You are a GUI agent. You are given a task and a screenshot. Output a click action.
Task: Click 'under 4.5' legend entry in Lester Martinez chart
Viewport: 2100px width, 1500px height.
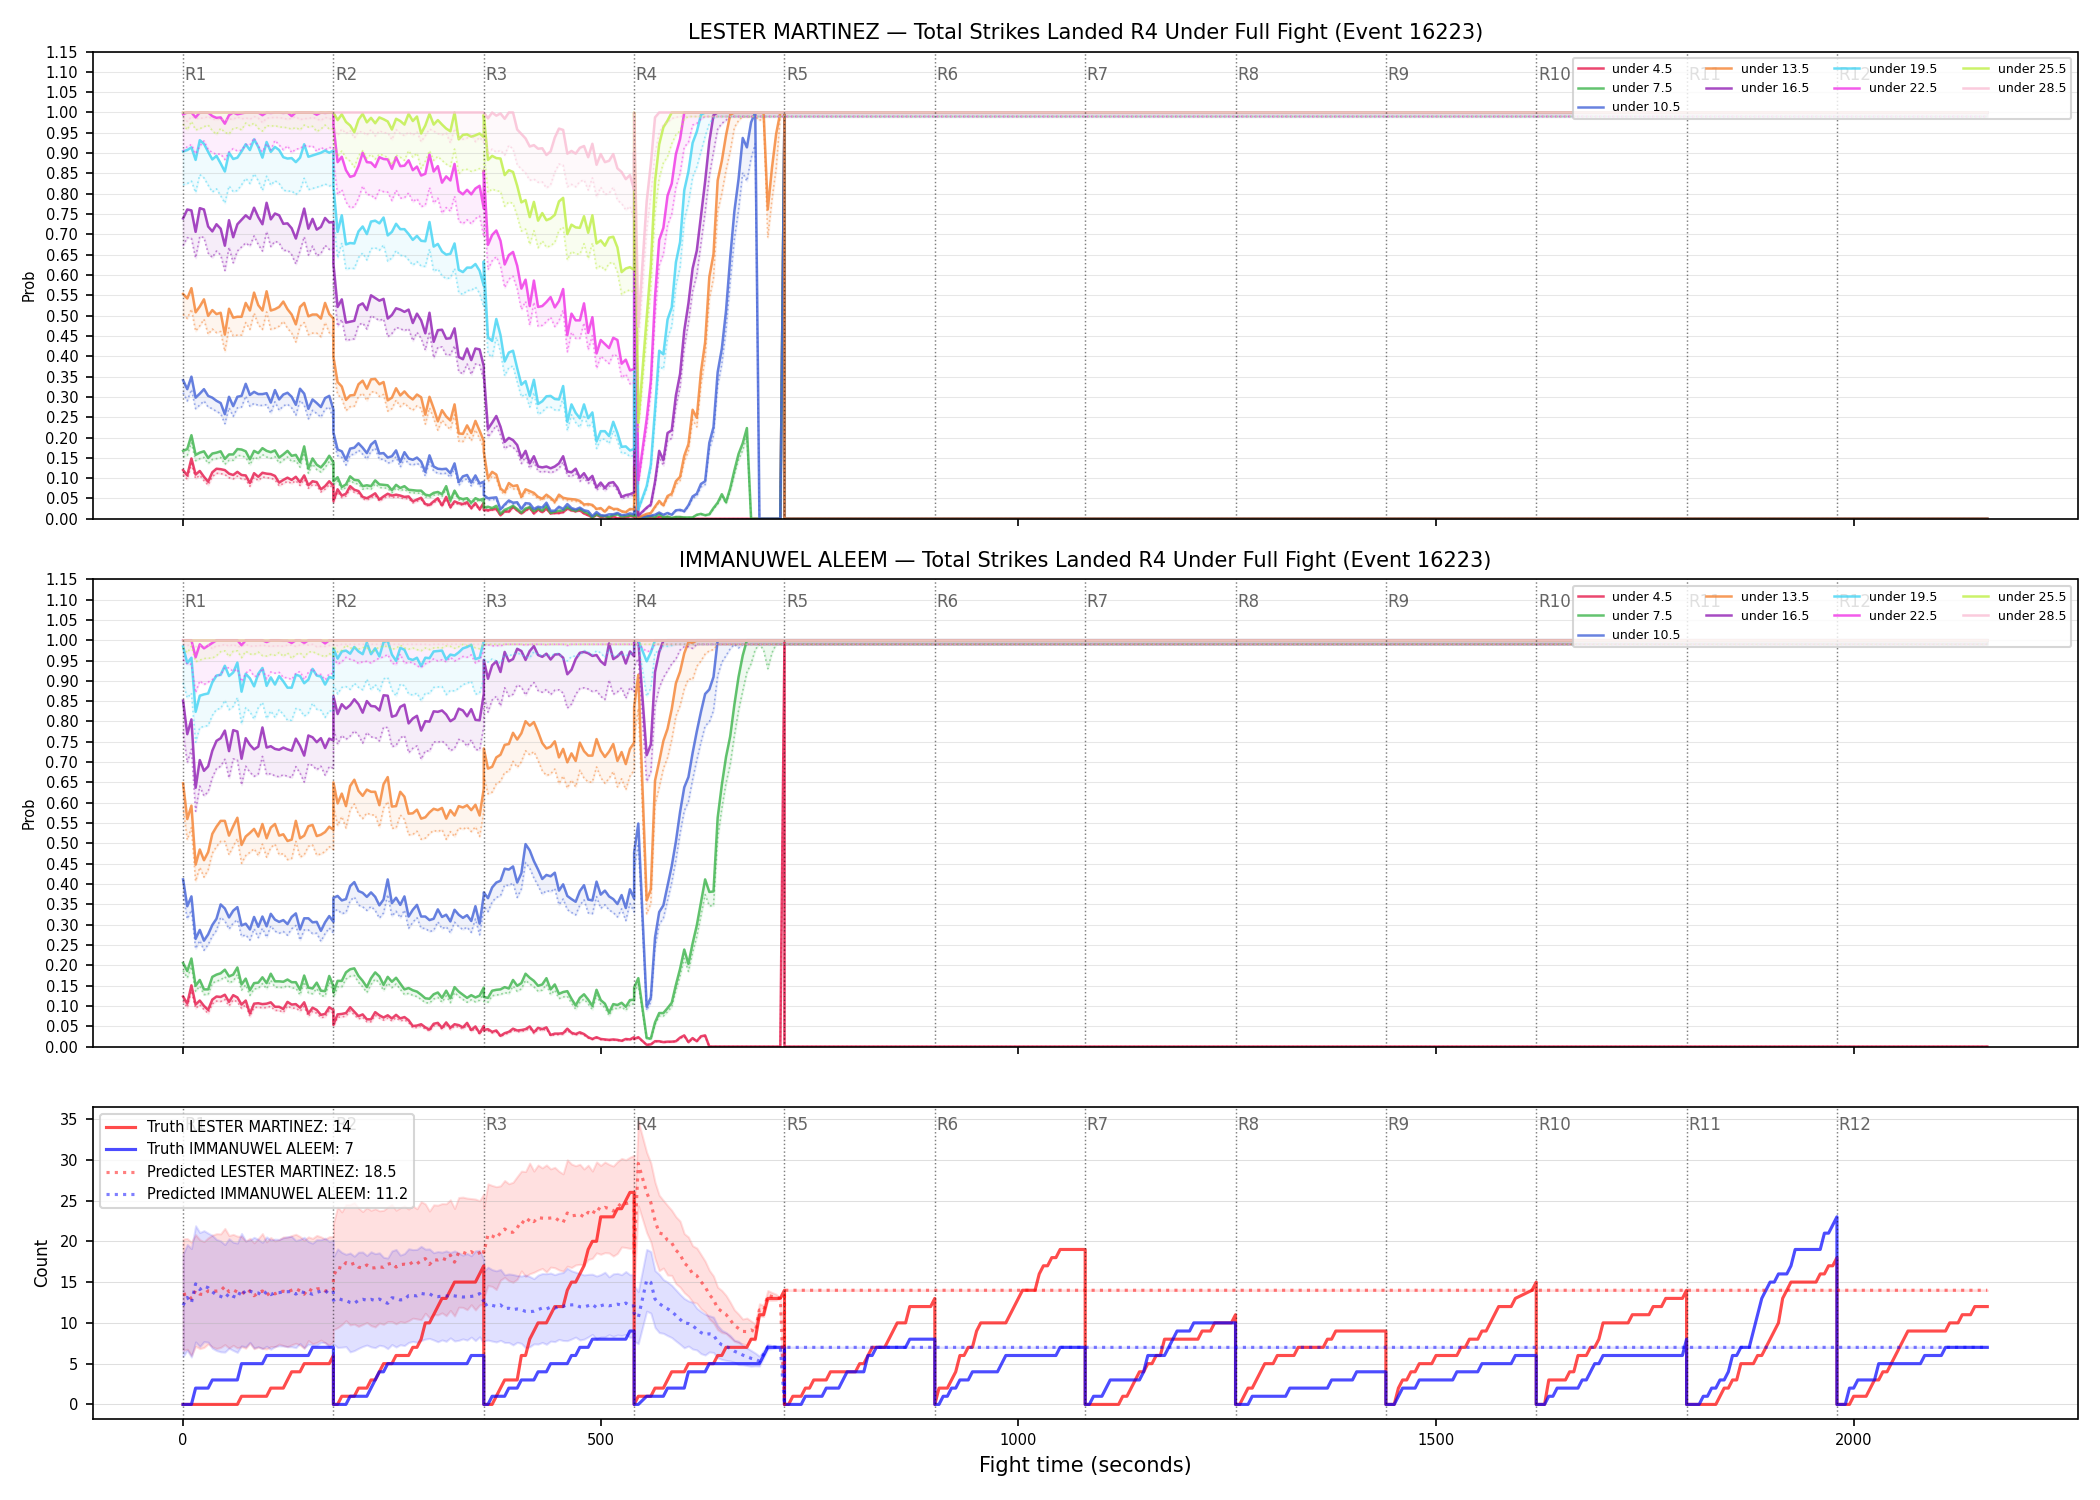pos(1625,69)
